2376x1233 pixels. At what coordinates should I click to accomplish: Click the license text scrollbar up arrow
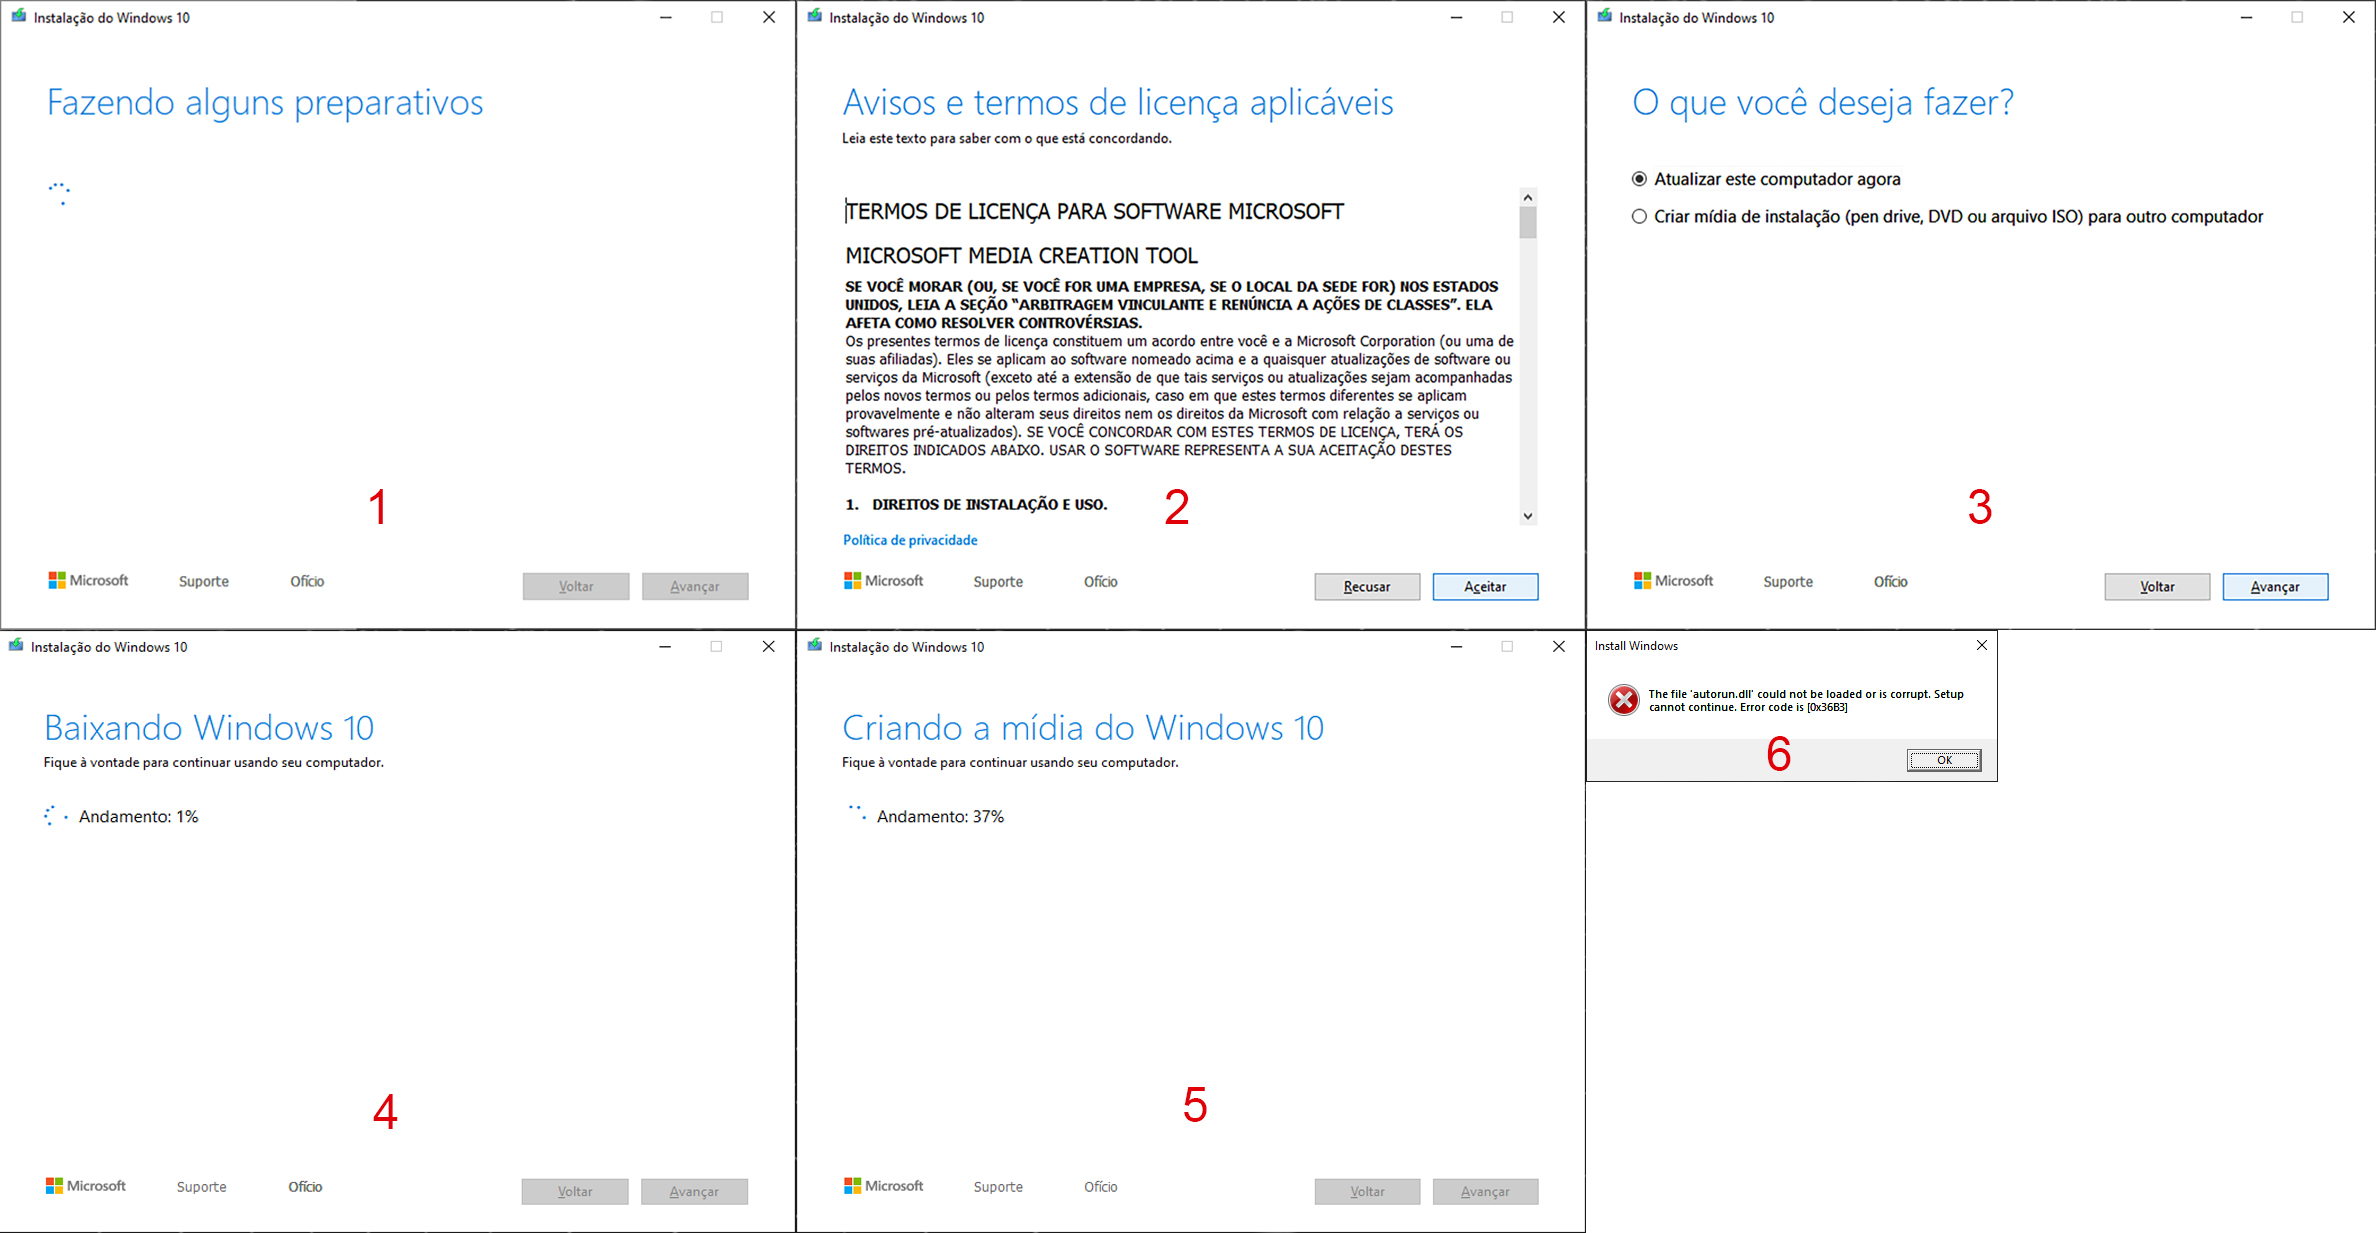[1528, 197]
